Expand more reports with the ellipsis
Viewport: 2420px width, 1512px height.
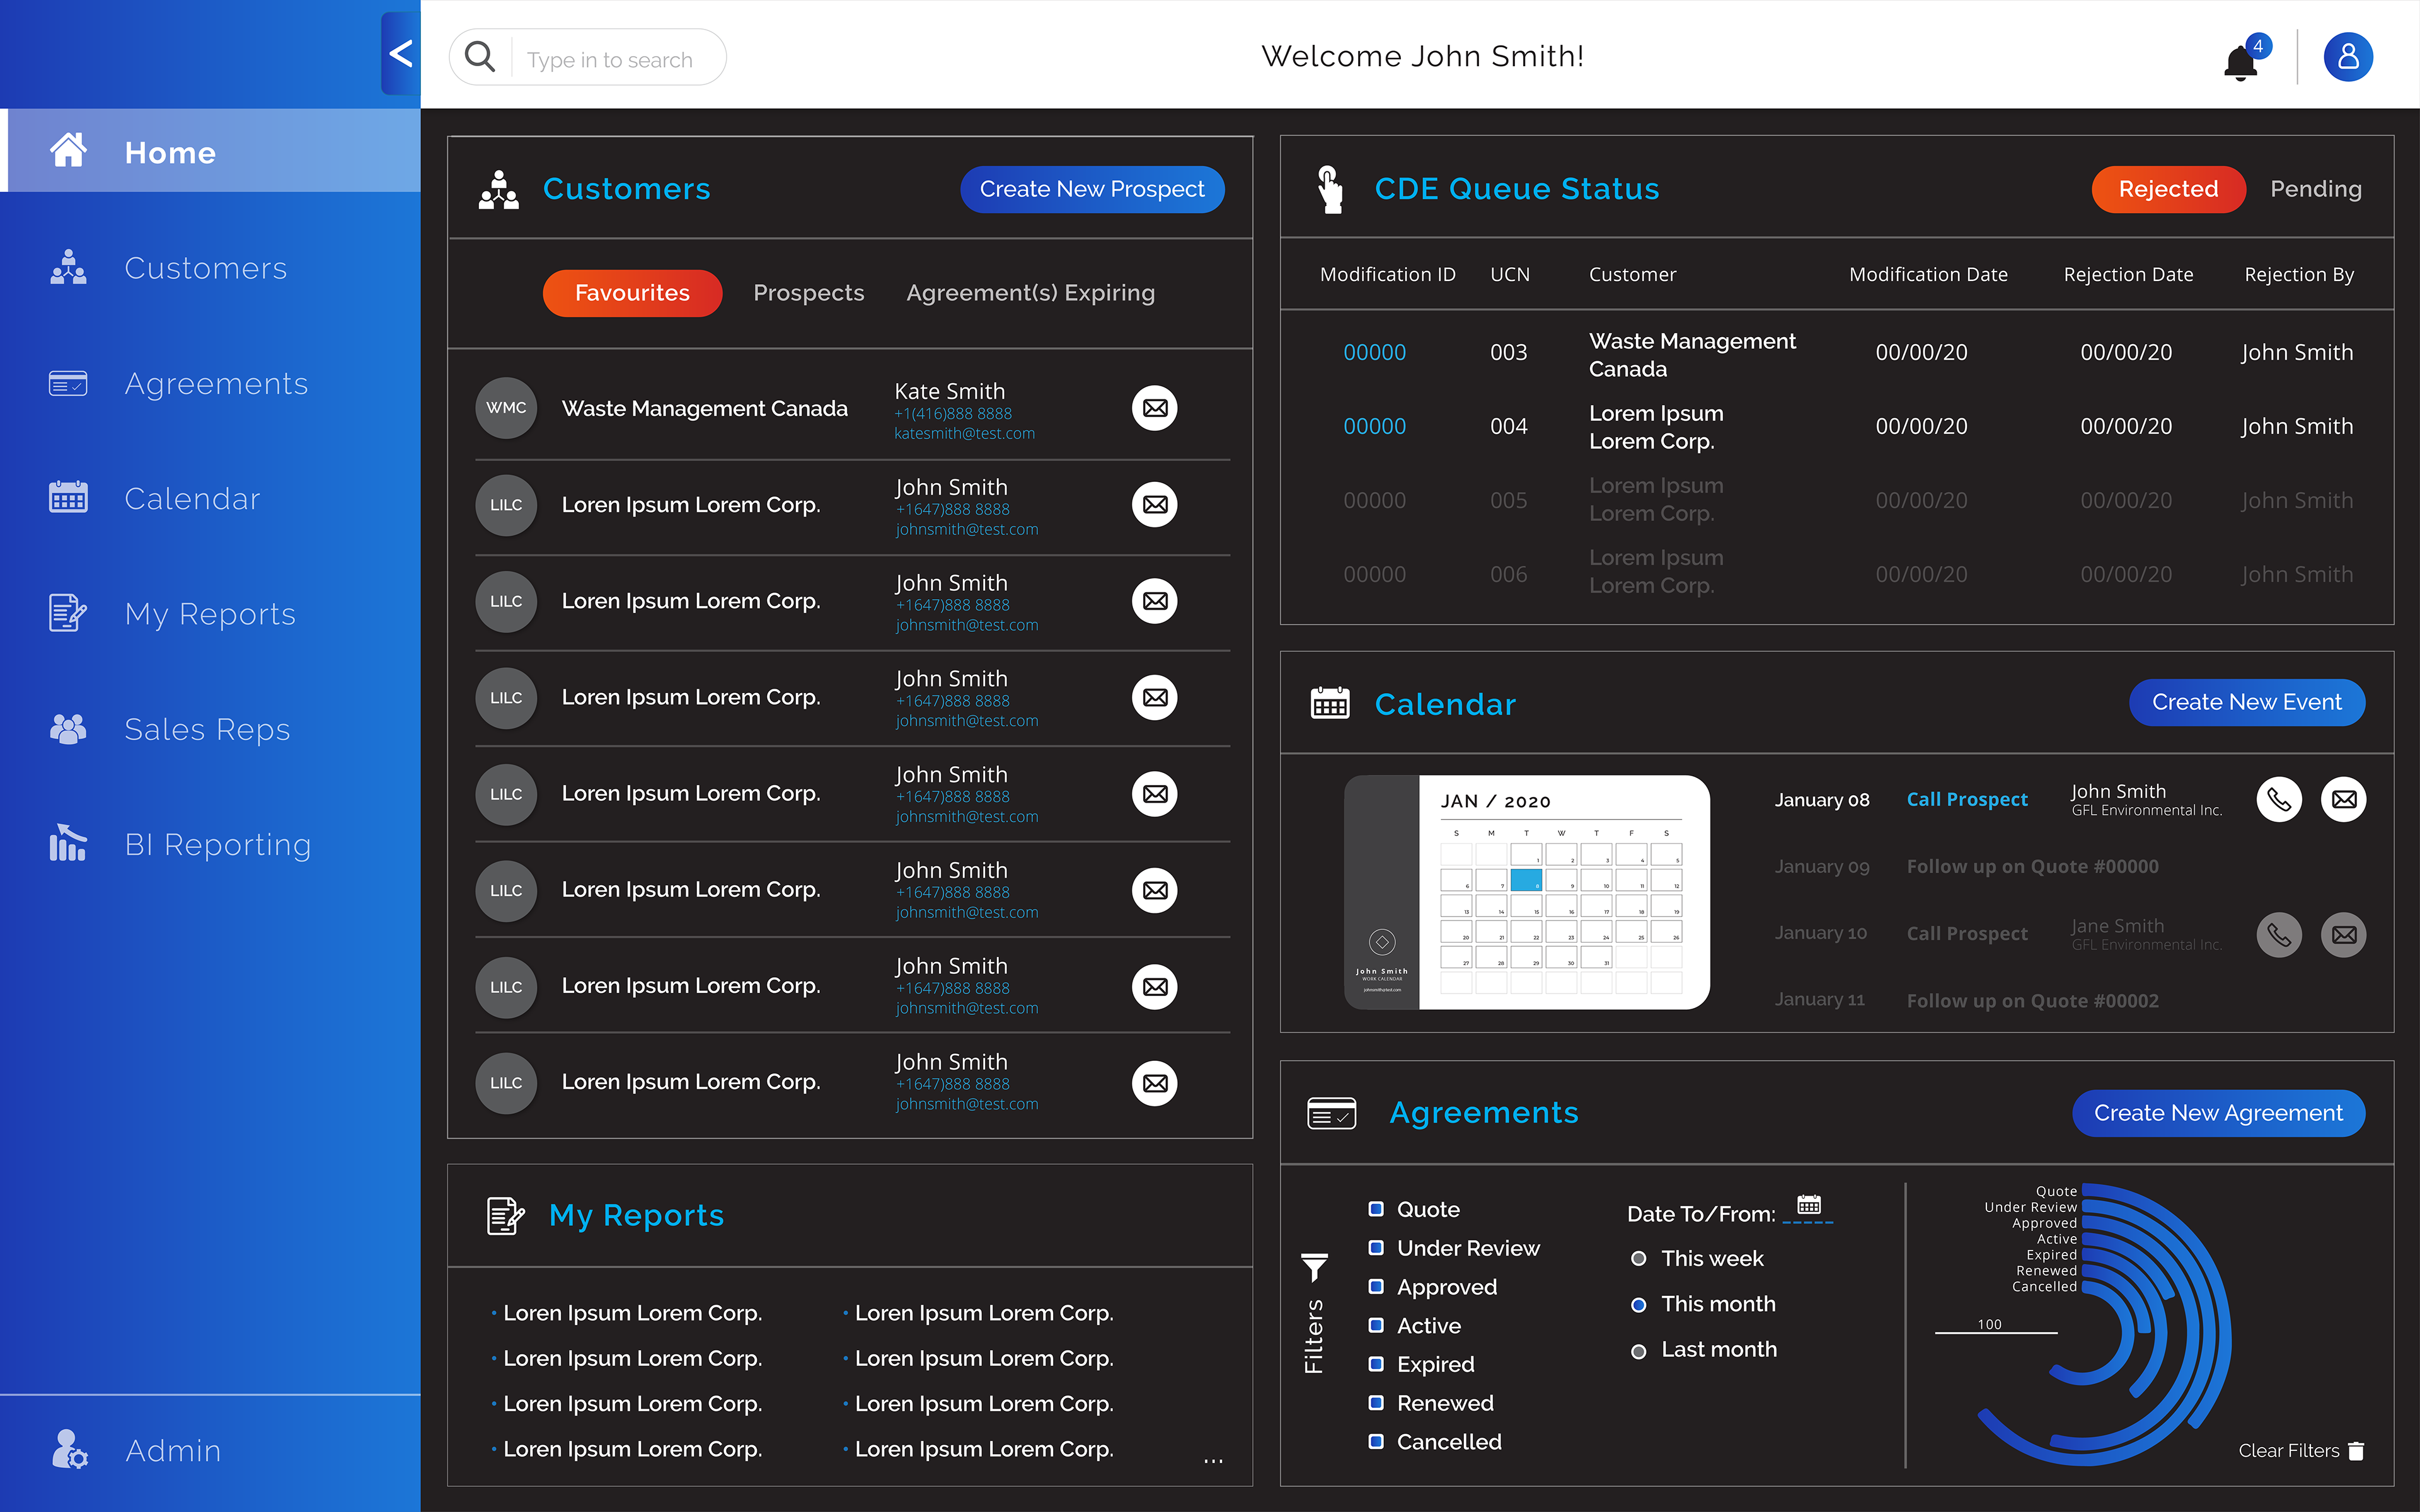(x=1213, y=1461)
